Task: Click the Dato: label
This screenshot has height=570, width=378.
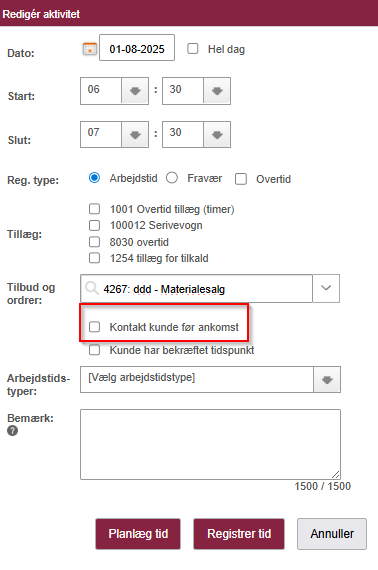Action: [21, 53]
